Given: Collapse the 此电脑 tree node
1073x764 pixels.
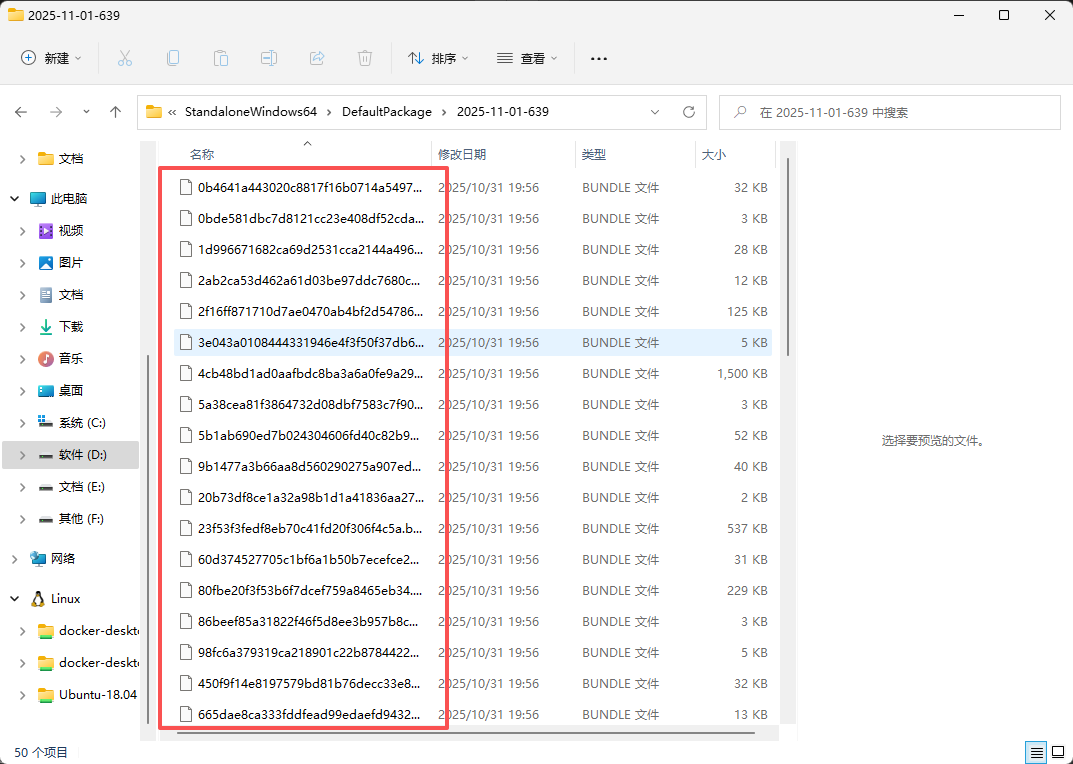Looking at the screenshot, I should pyautogui.click(x=14, y=199).
